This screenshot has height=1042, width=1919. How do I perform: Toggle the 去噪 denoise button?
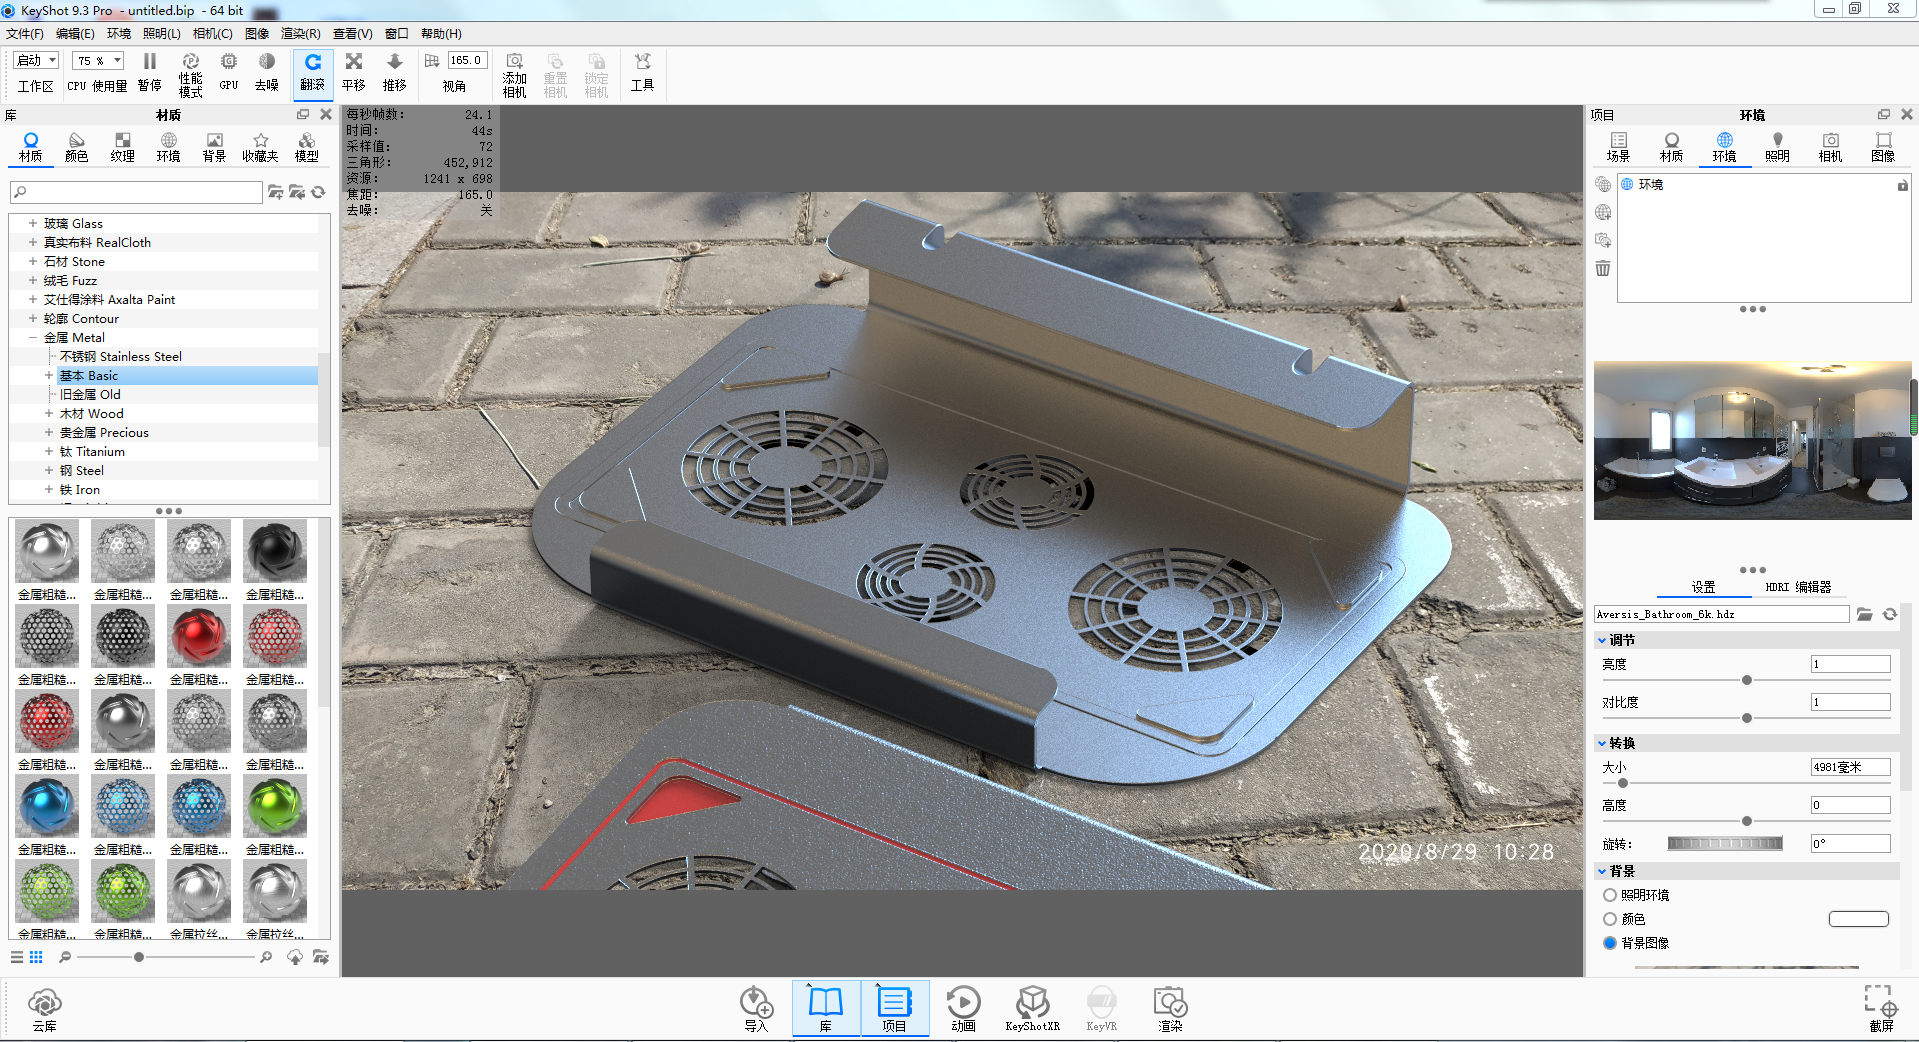266,73
